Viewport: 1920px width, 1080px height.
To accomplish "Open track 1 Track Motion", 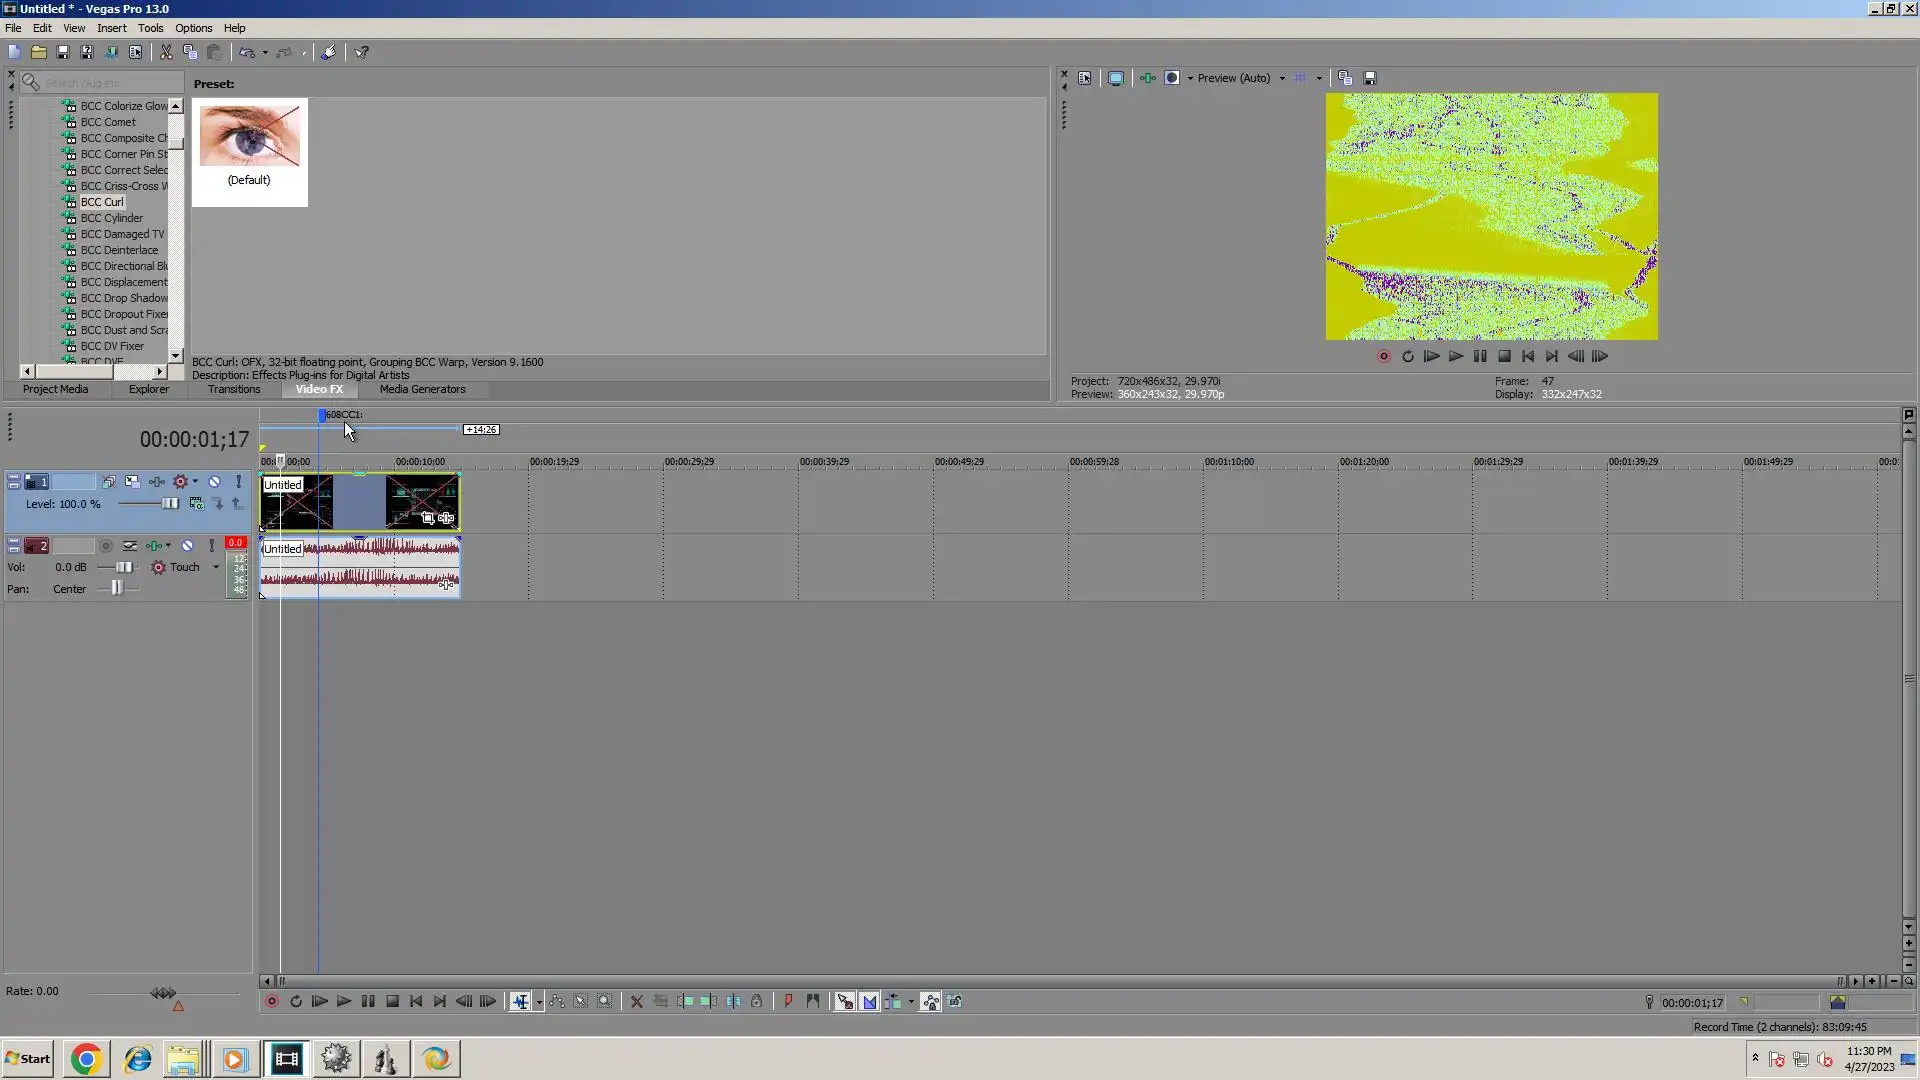I will coord(133,482).
